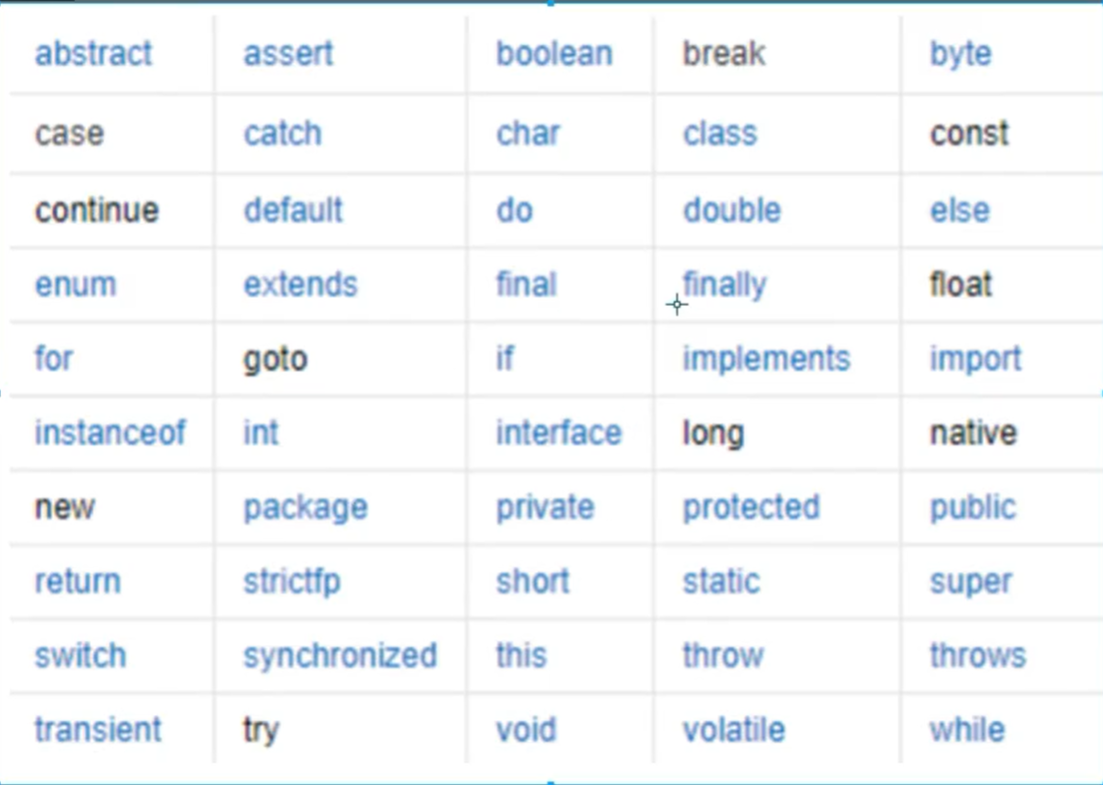Open the assert keyword link
This screenshot has height=785, width=1103.
point(288,54)
